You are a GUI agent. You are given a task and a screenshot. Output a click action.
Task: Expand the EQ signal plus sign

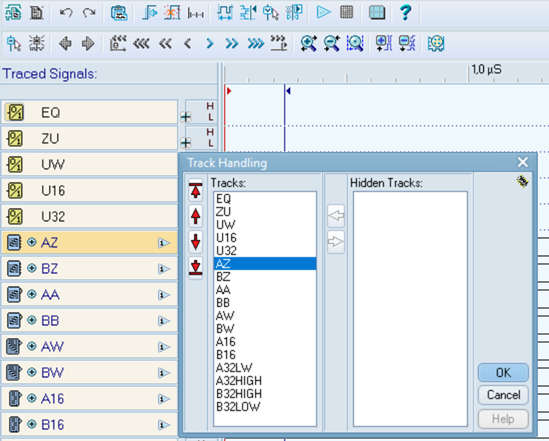click(x=186, y=117)
